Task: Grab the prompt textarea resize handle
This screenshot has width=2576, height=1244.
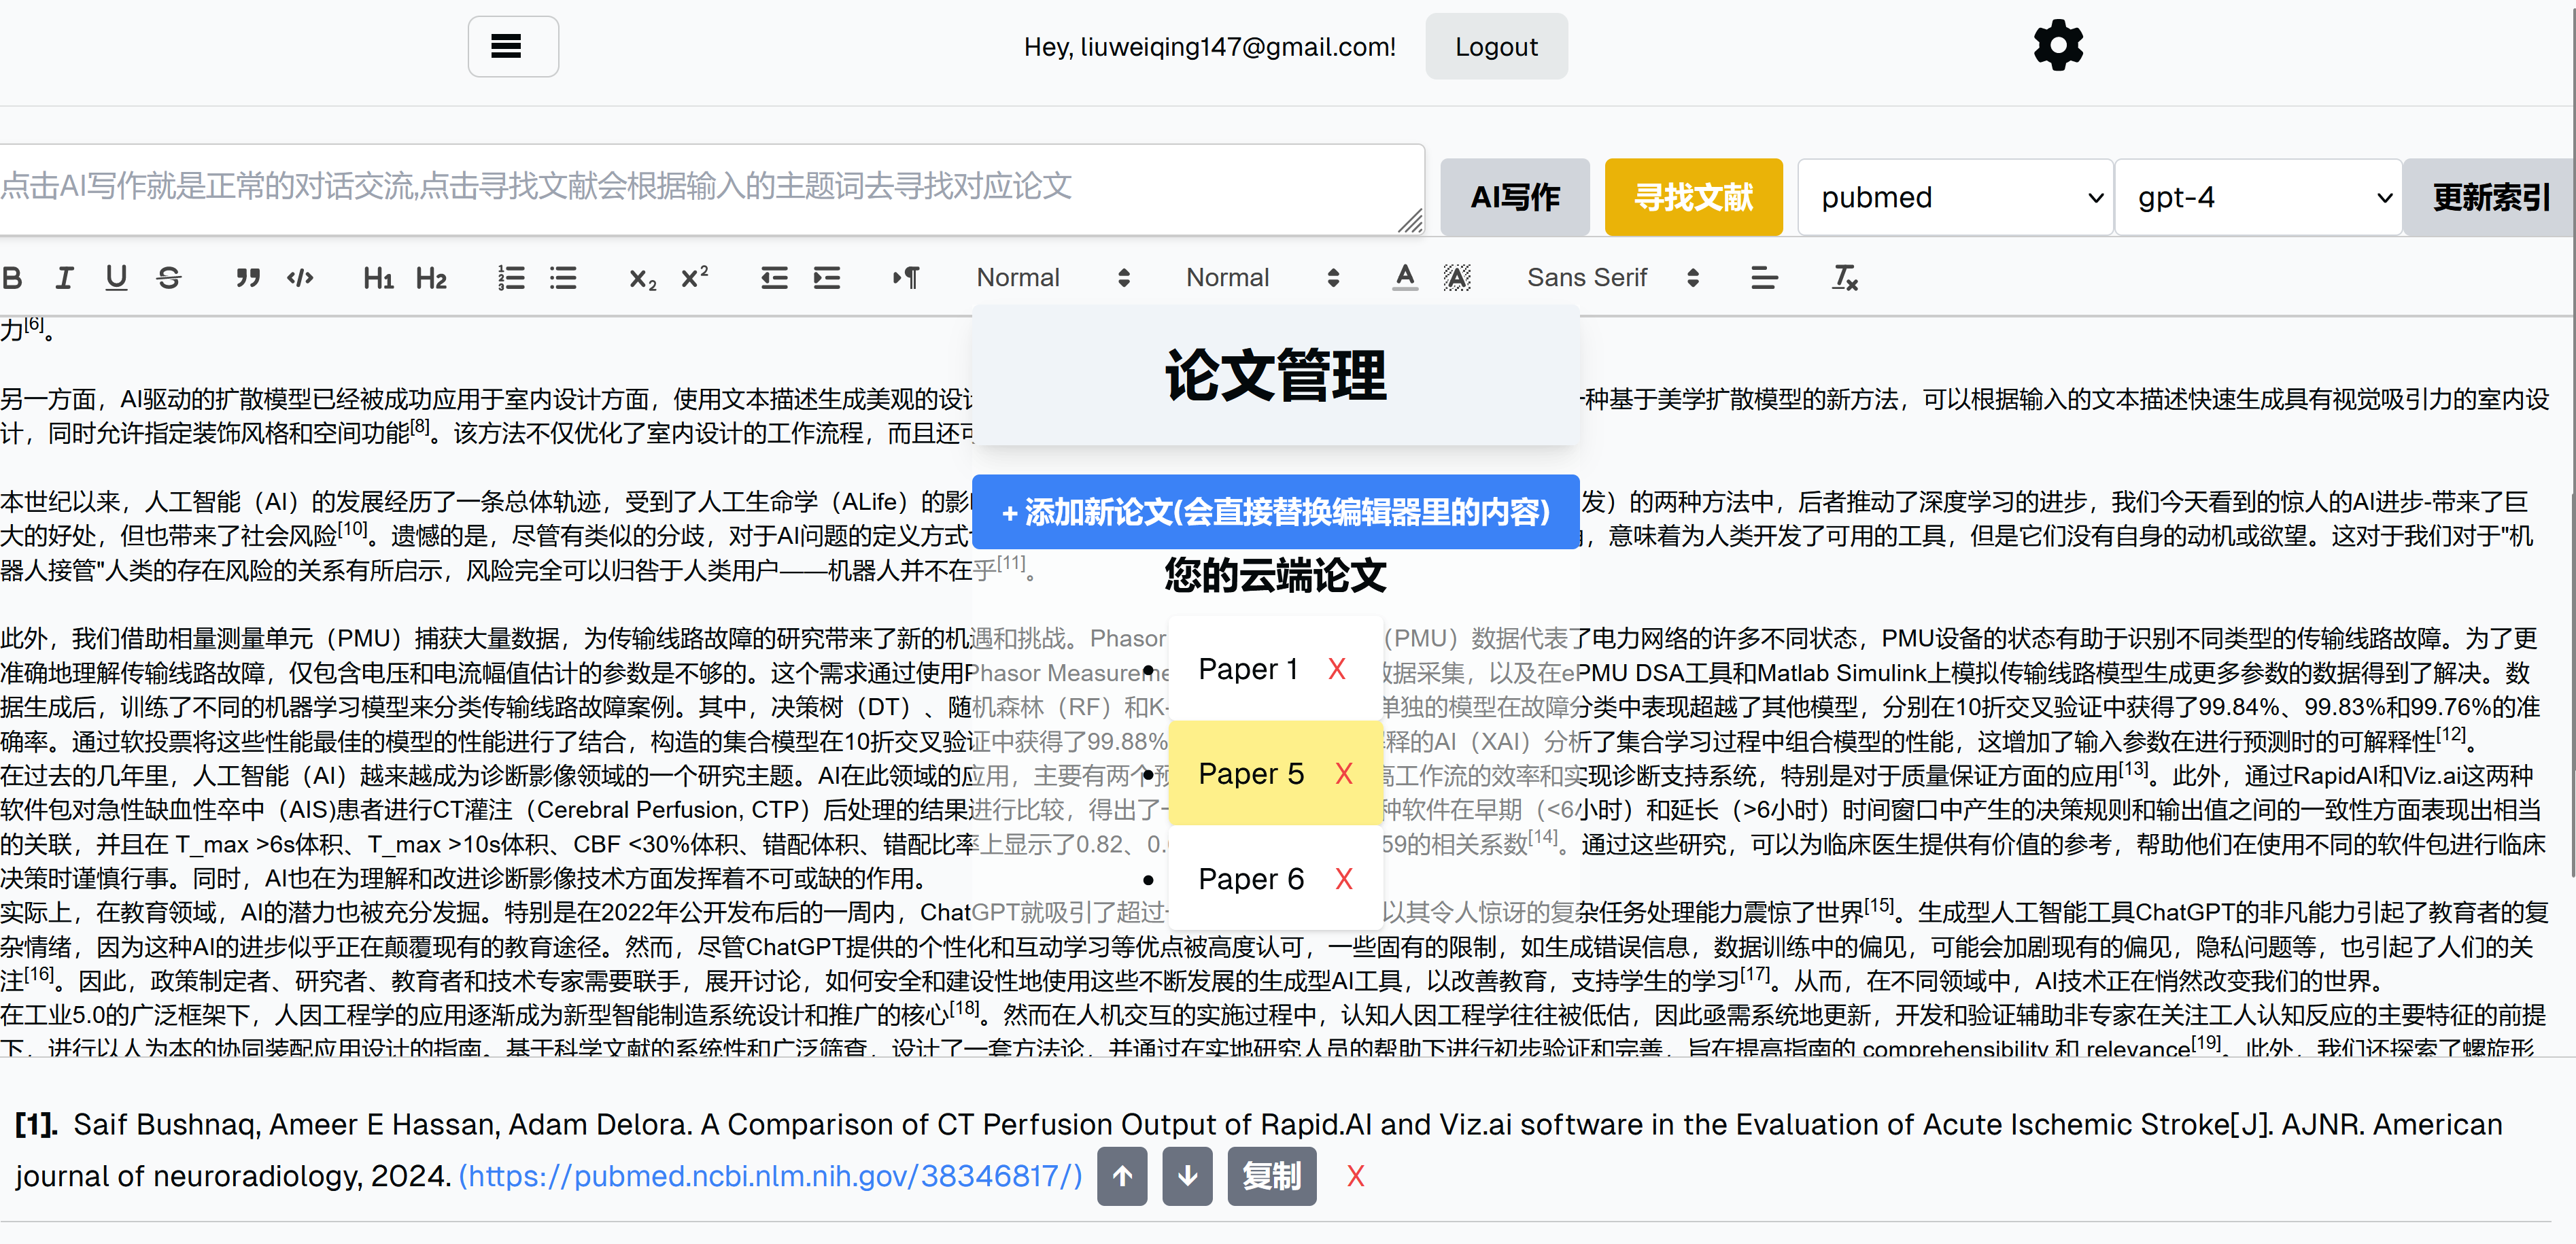Action: click(1410, 221)
